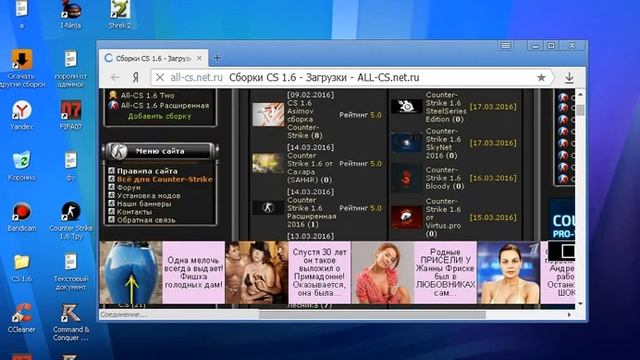
Task: Open Counter Strike 1.6 от Сахара link
Action: pos(310,168)
